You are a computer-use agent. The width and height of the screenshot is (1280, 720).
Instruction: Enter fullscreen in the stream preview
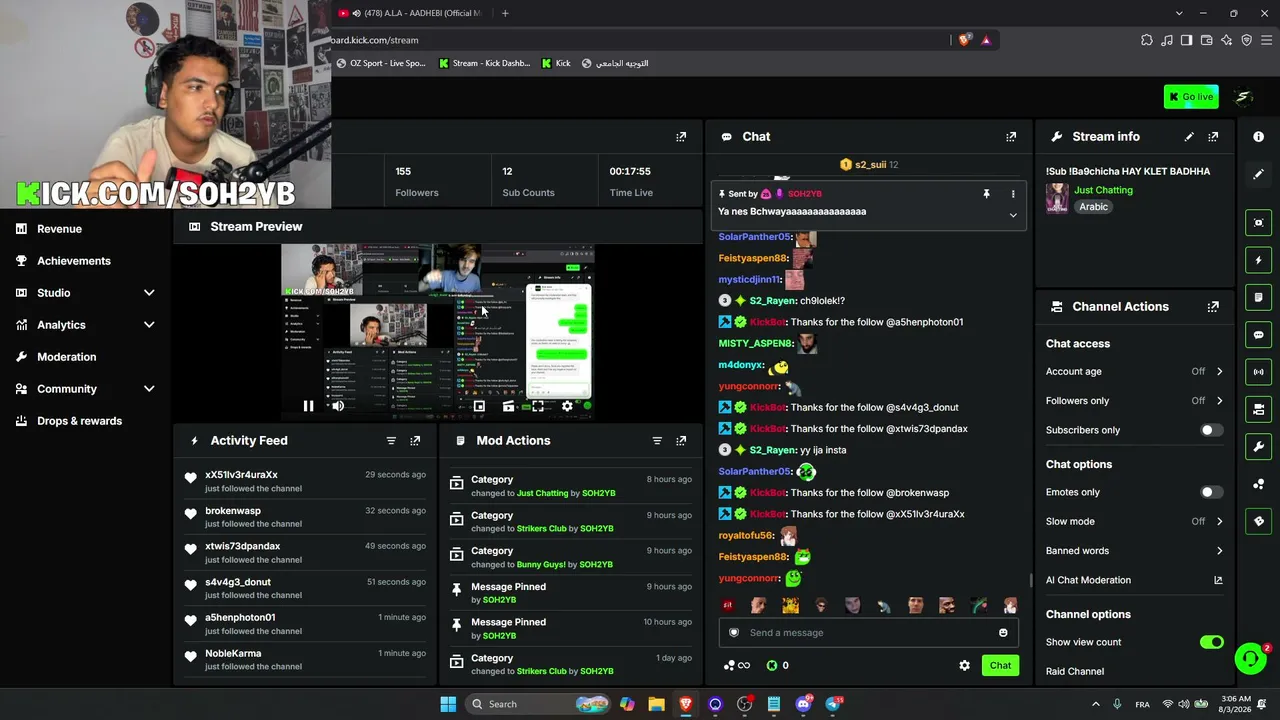click(x=538, y=406)
